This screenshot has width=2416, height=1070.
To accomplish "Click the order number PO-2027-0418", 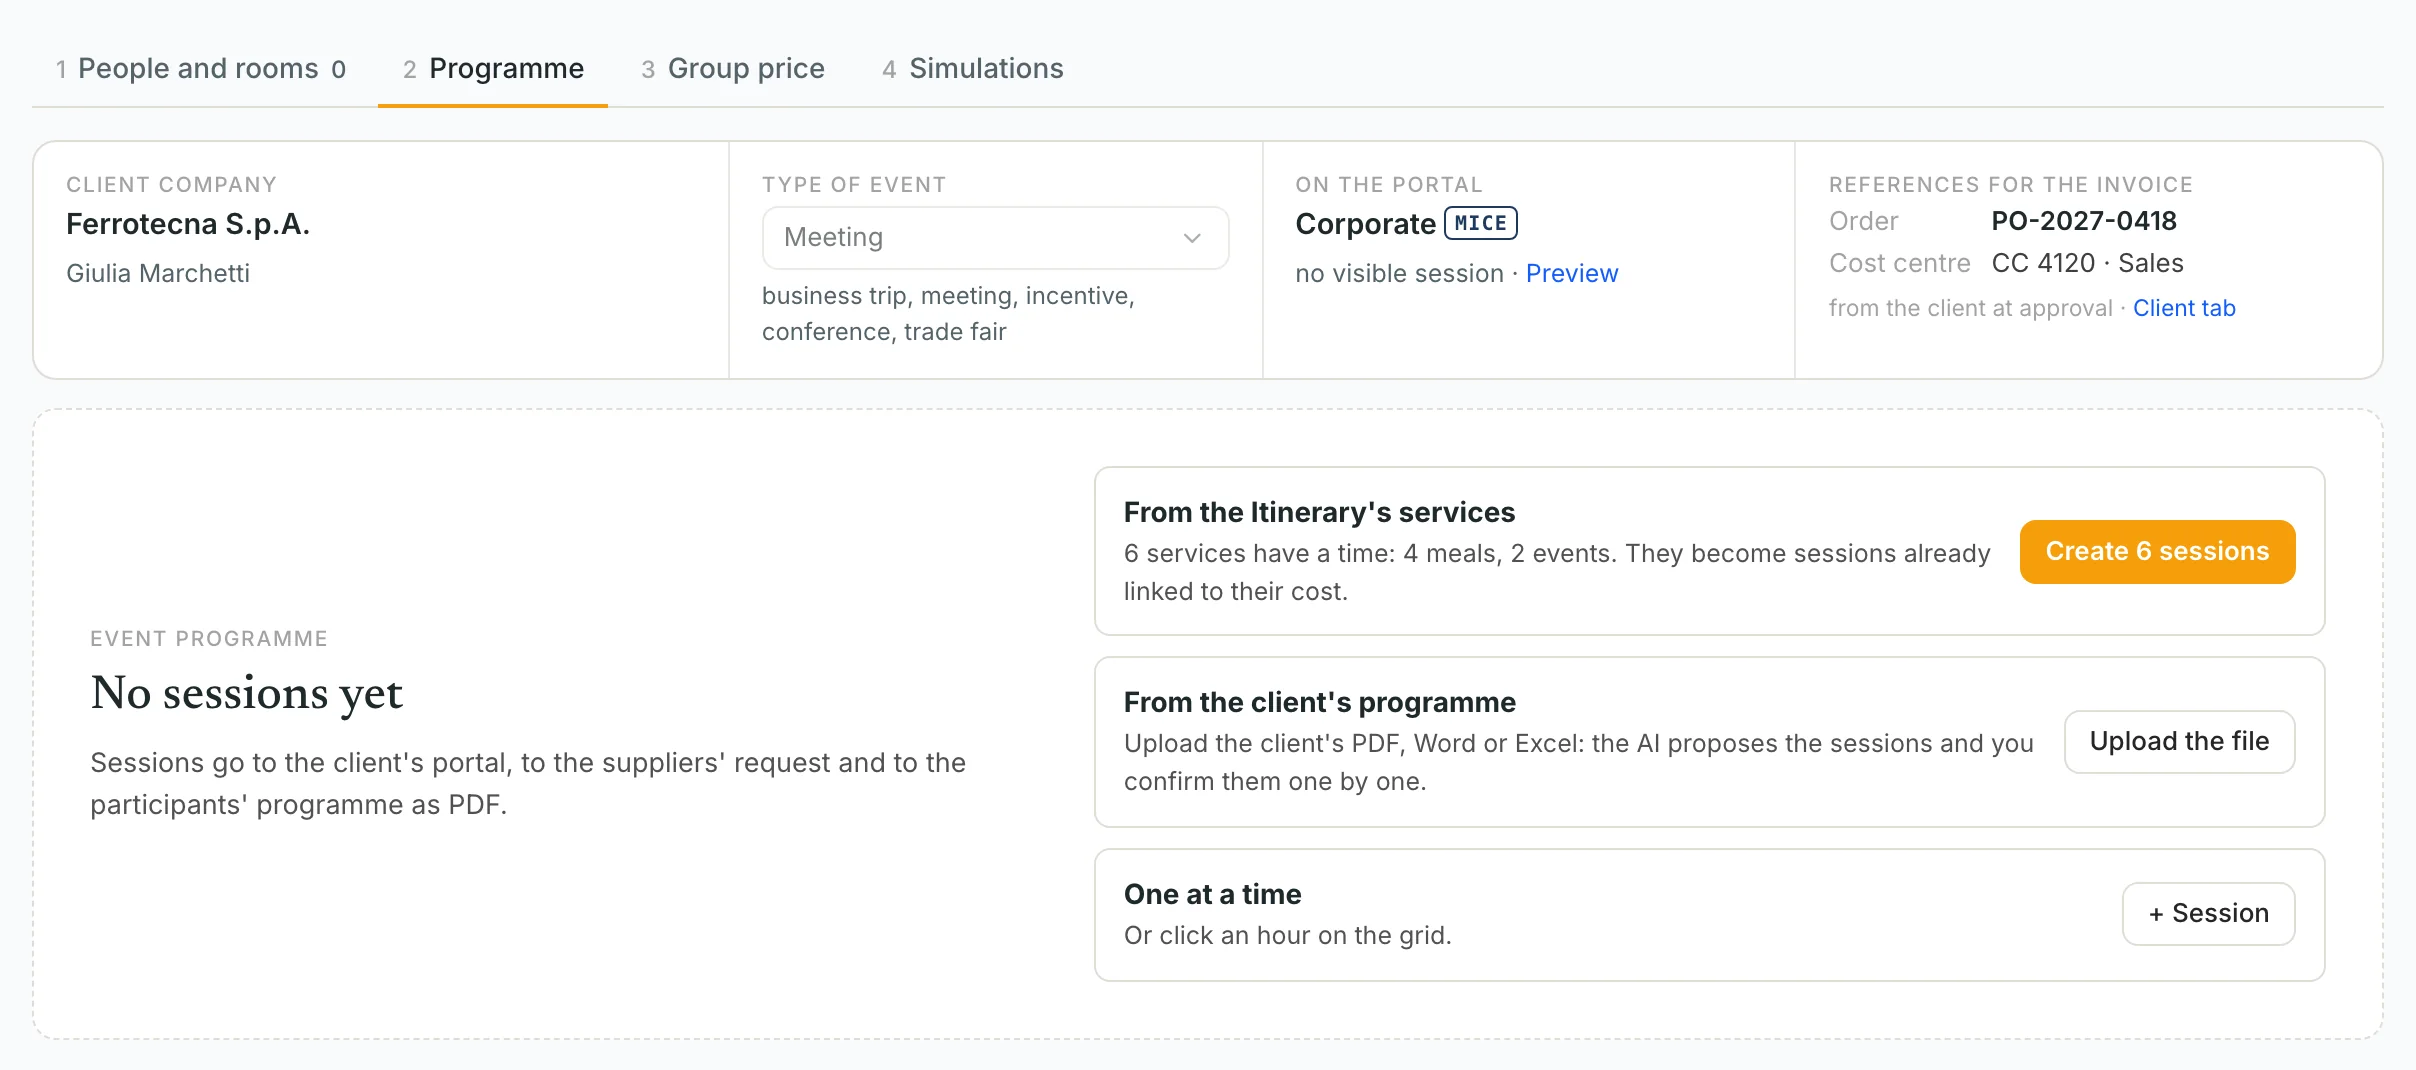I will pyautogui.click(x=2084, y=221).
